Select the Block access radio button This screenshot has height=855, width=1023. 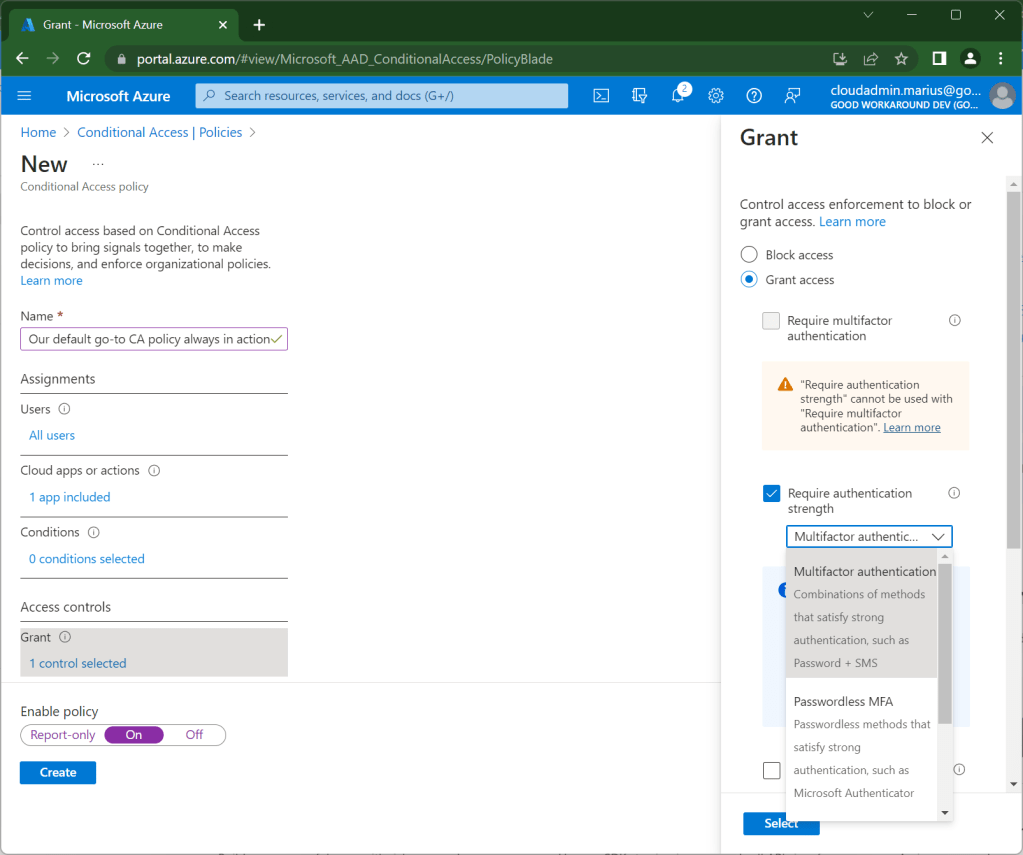[749, 255]
